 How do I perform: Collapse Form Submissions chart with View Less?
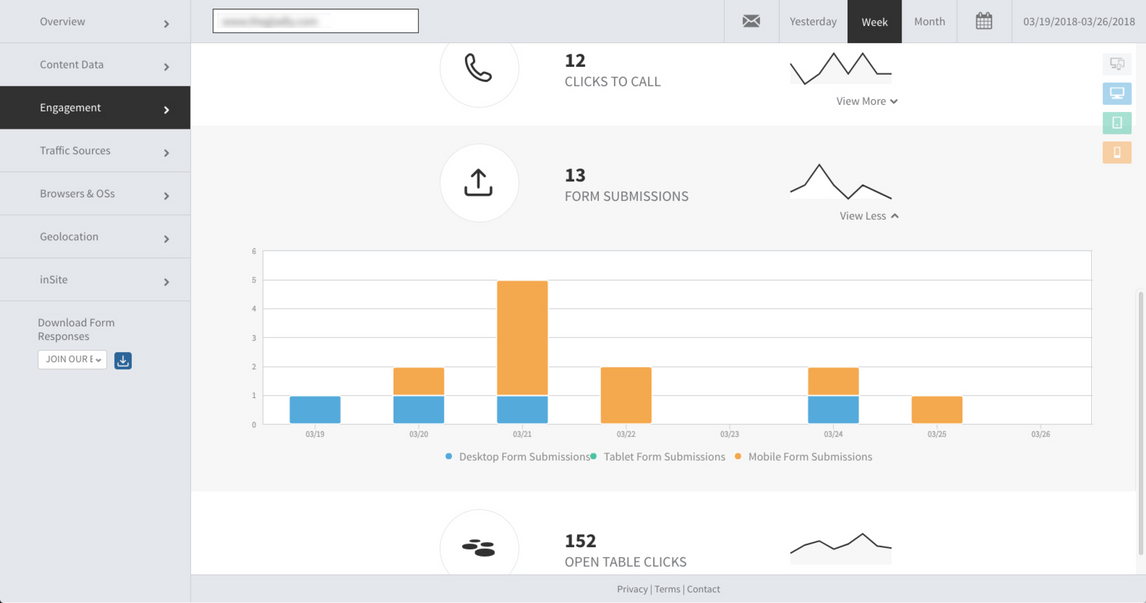point(868,216)
